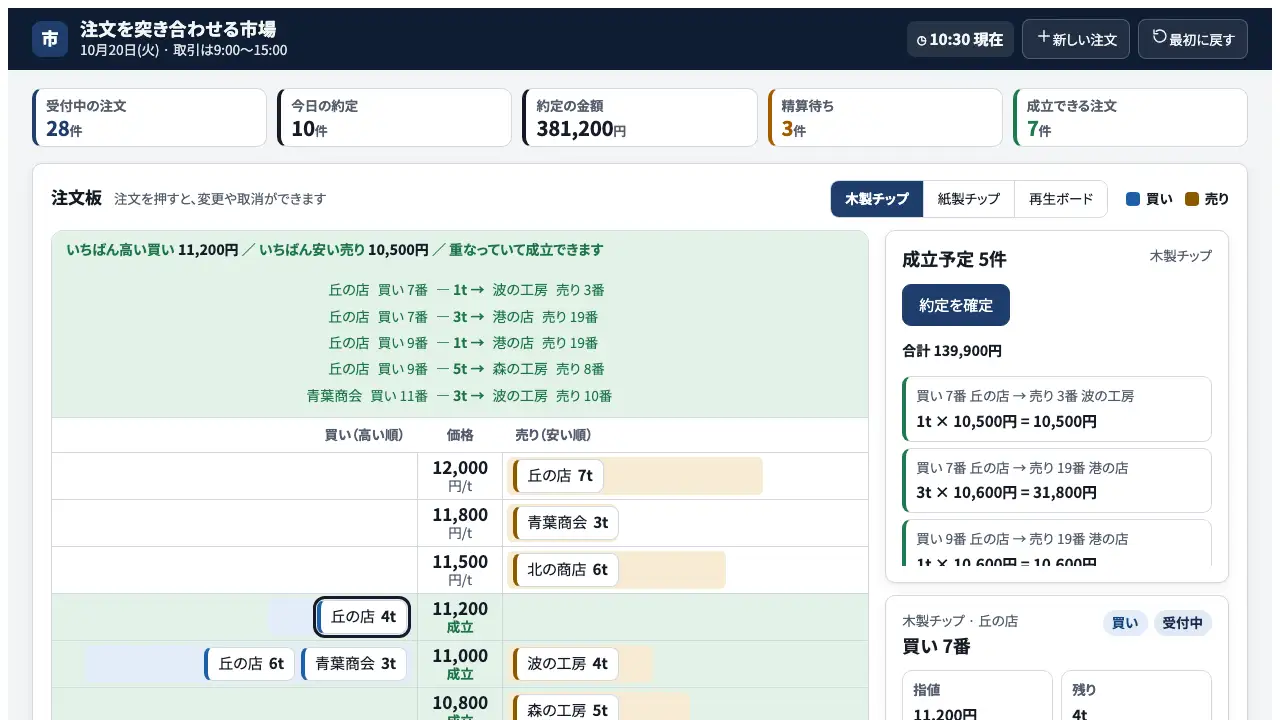1280x720 pixels.
Task: Reset the board with 最初に戻す
Action: tap(1193, 39)
